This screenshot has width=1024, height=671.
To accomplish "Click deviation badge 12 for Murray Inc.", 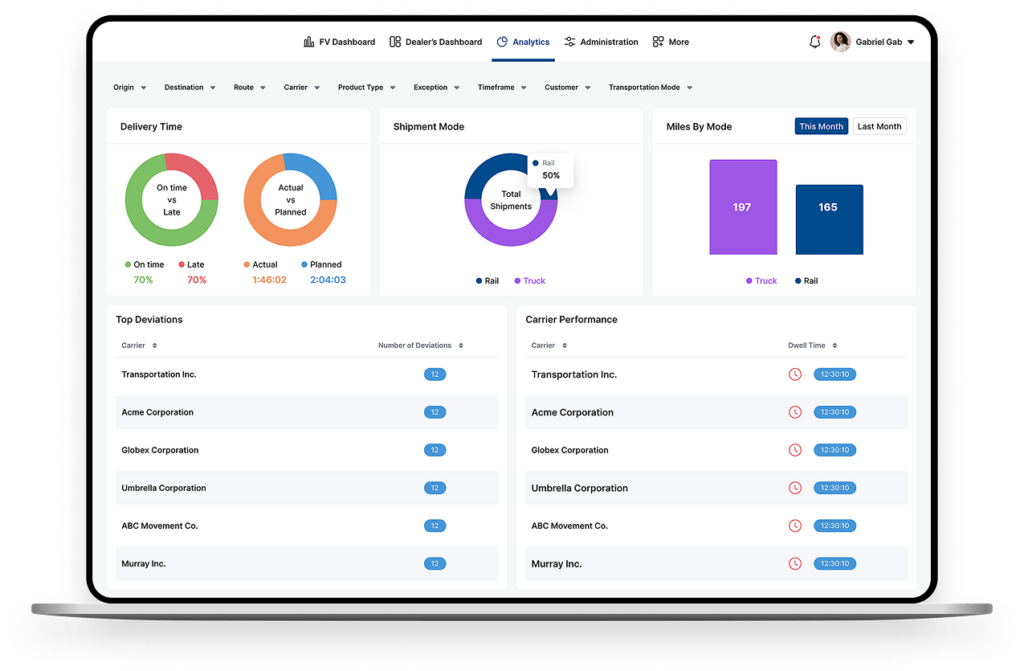I will click(435, 564).
